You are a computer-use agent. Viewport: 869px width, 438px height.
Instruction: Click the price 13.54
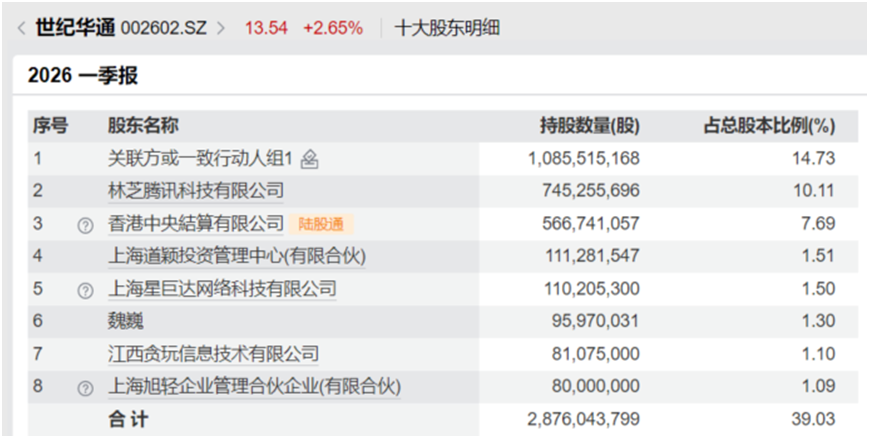tap(267, 28)
